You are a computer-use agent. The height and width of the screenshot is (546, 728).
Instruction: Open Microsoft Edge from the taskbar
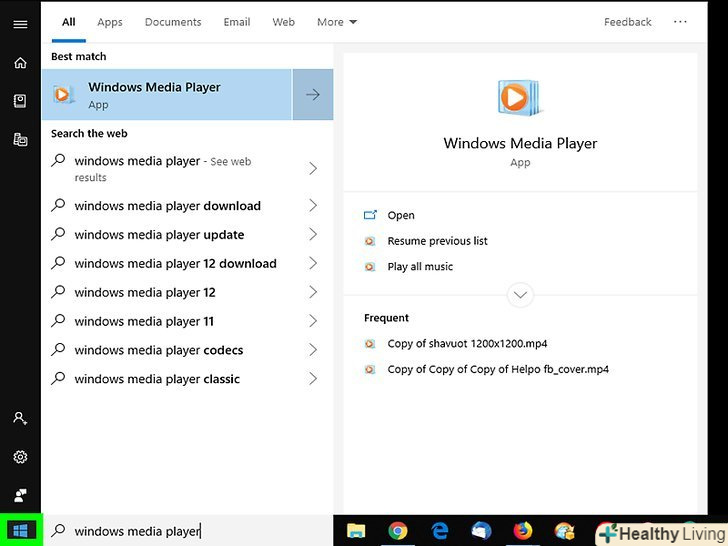(x=440, y=532)
